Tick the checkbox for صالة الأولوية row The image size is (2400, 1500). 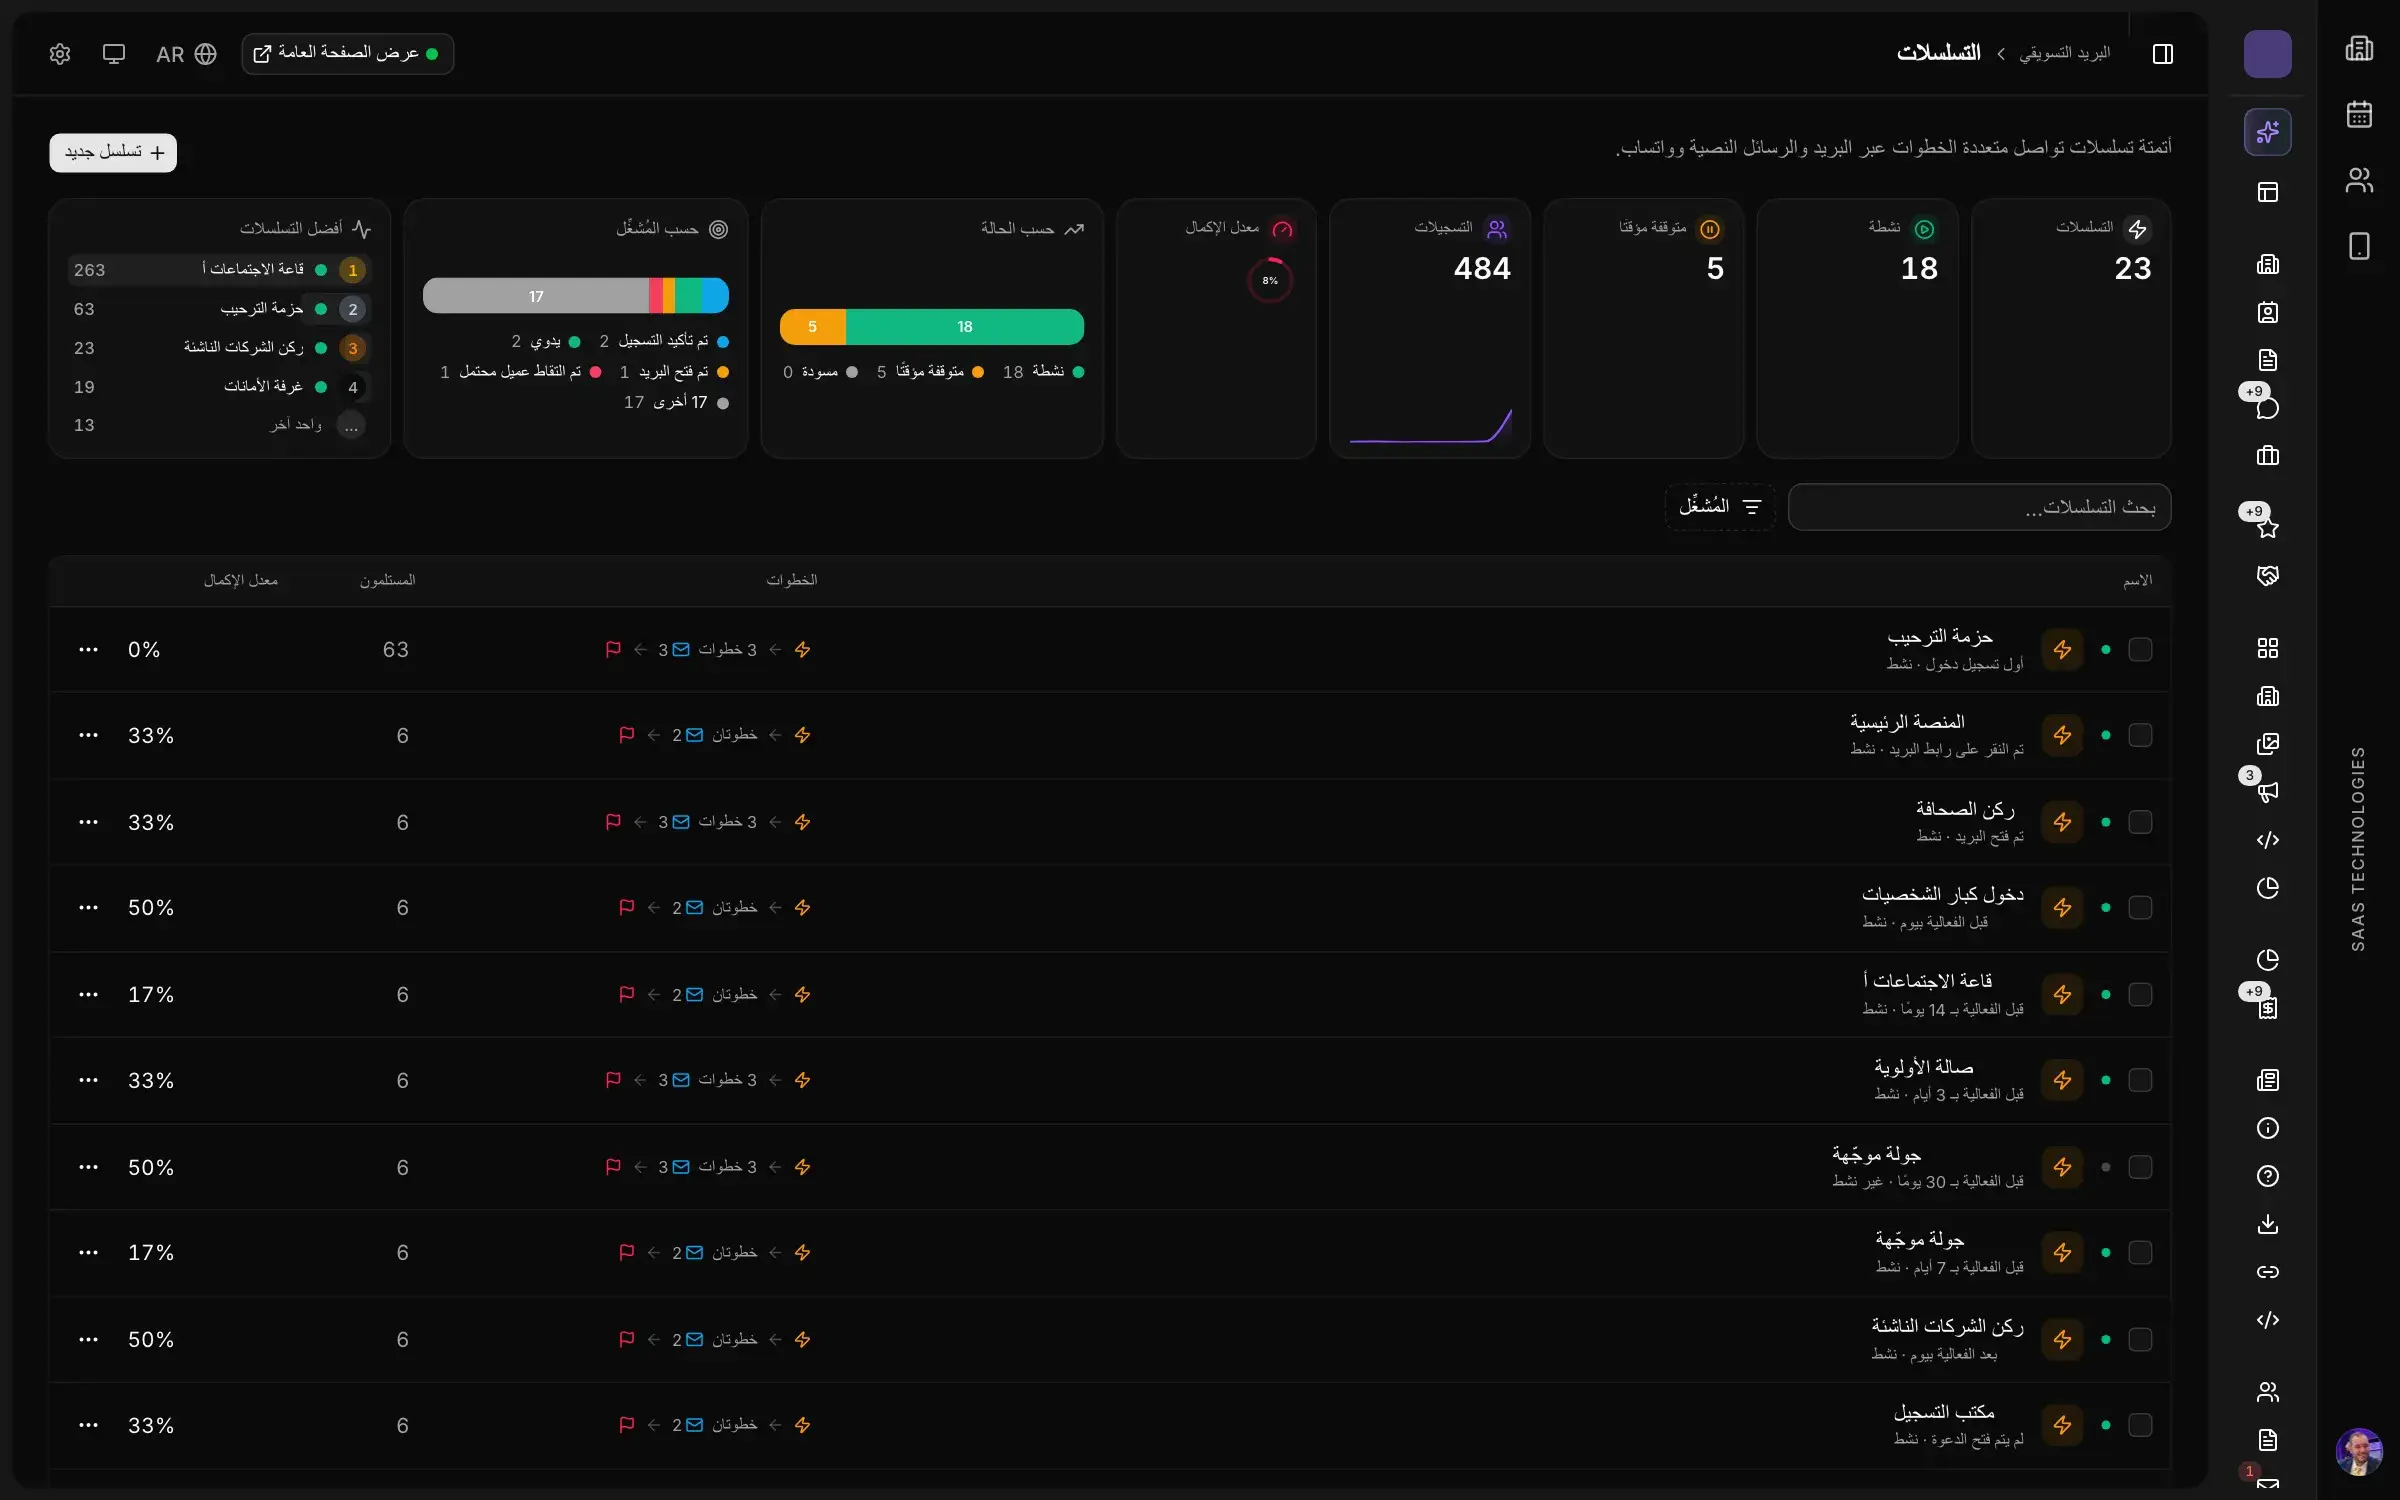[2140, 1080]
